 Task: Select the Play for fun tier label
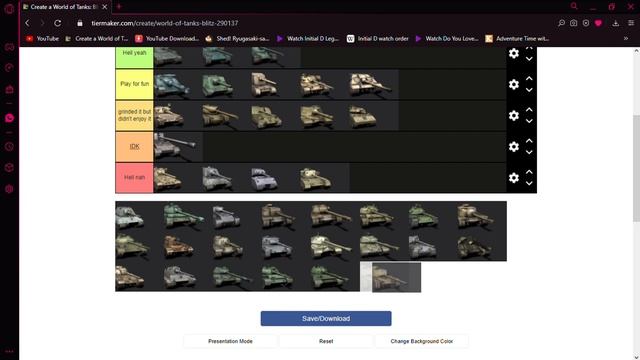click(134, 84)
